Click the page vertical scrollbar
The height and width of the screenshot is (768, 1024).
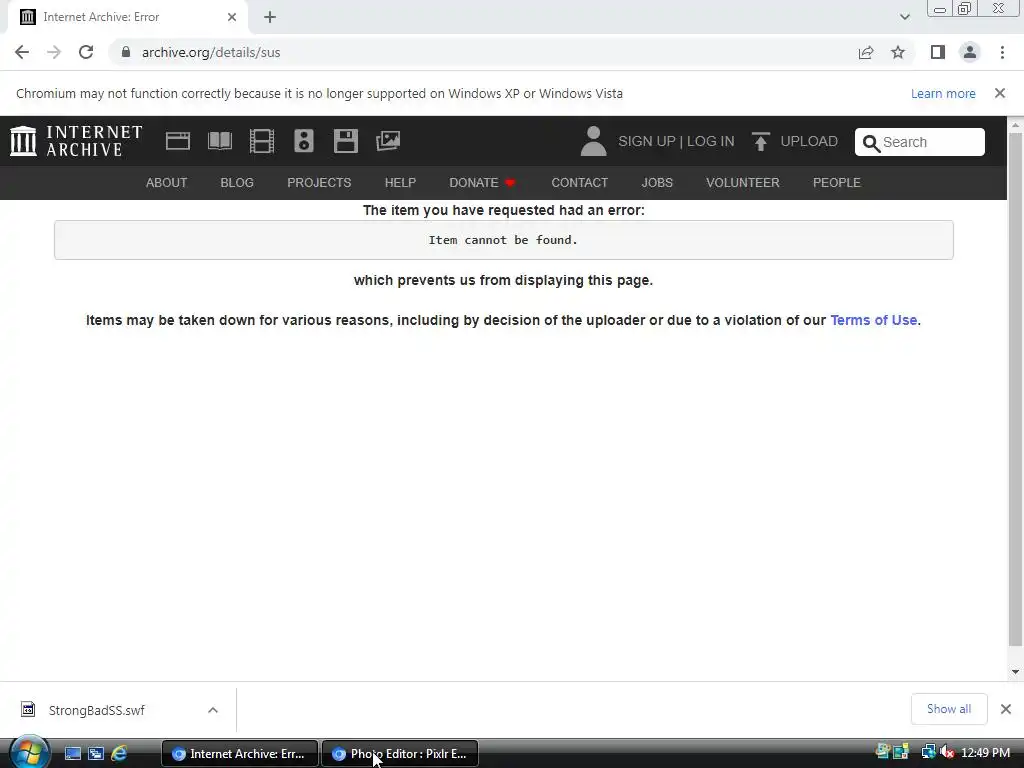point(1016,389)
